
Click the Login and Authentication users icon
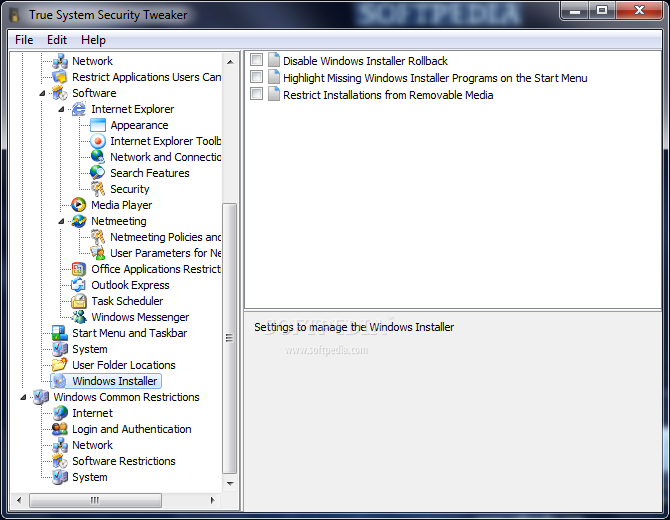point(60,429)
